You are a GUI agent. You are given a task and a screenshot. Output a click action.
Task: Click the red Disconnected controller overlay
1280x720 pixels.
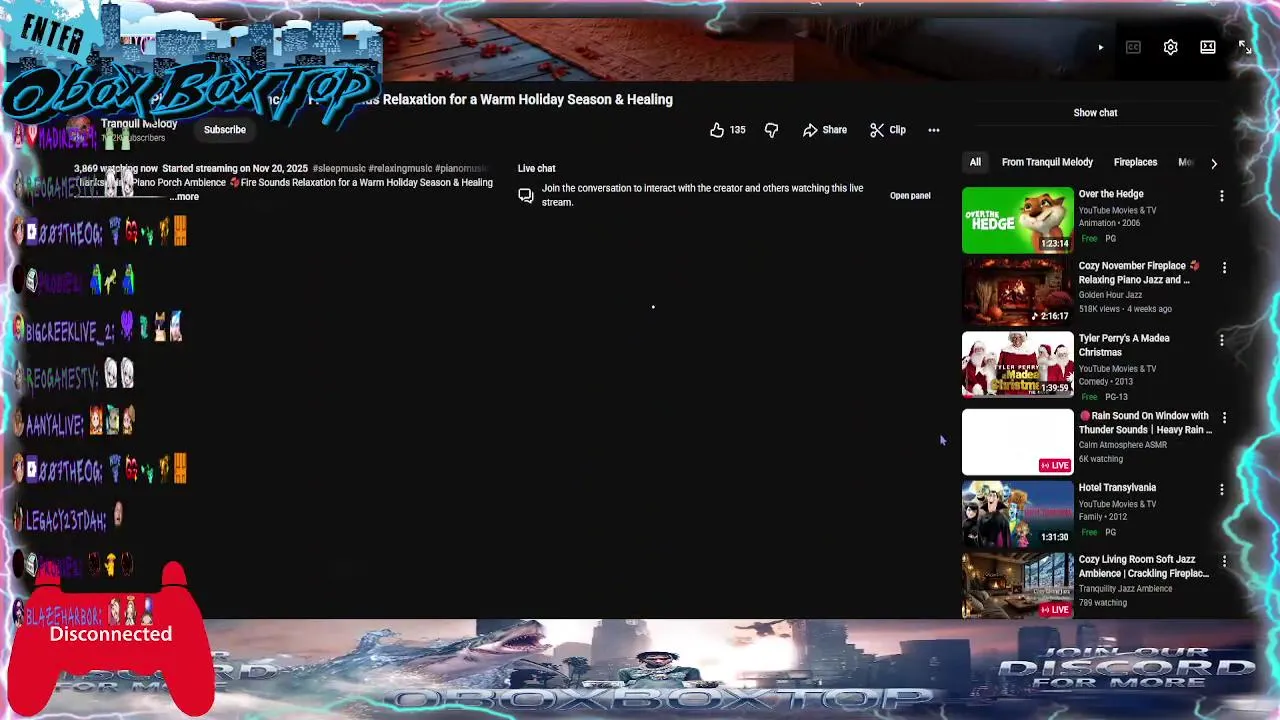click(111, 640)
